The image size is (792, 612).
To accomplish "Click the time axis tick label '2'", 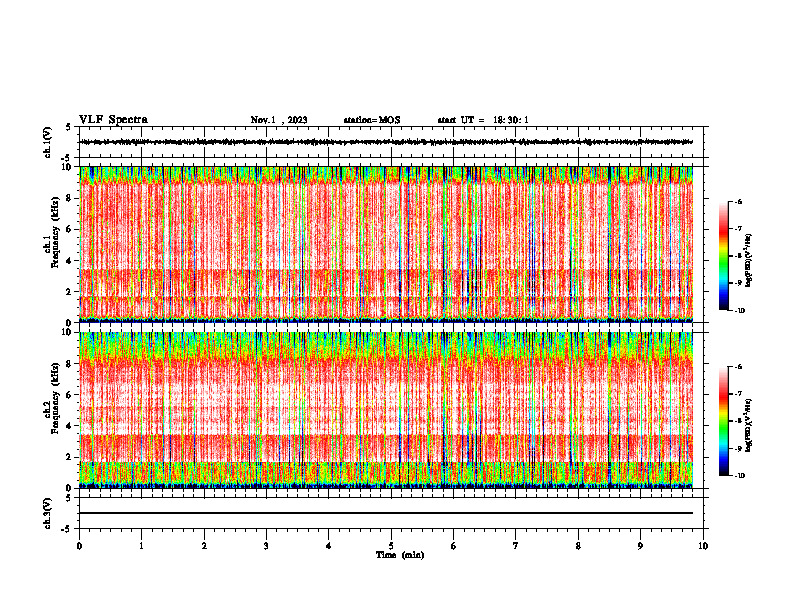I will click(204, 546).
